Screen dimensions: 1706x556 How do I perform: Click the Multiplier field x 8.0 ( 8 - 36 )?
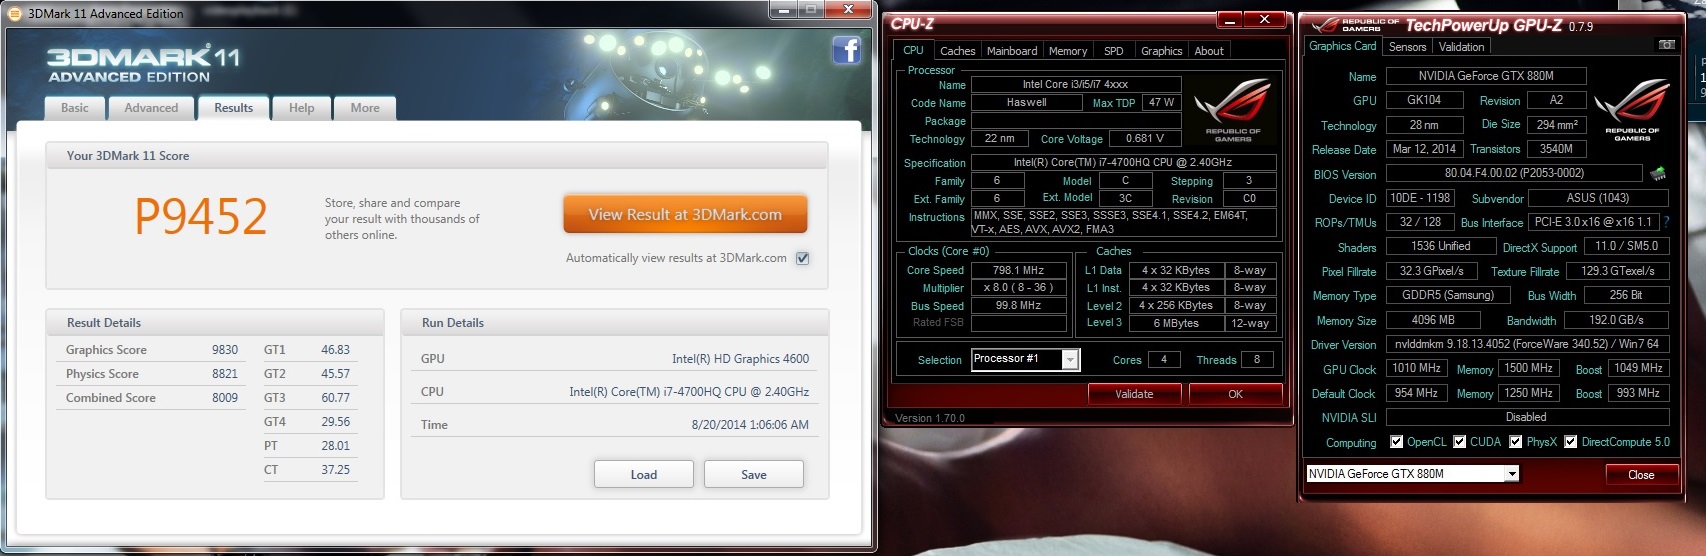(1018, 288)
